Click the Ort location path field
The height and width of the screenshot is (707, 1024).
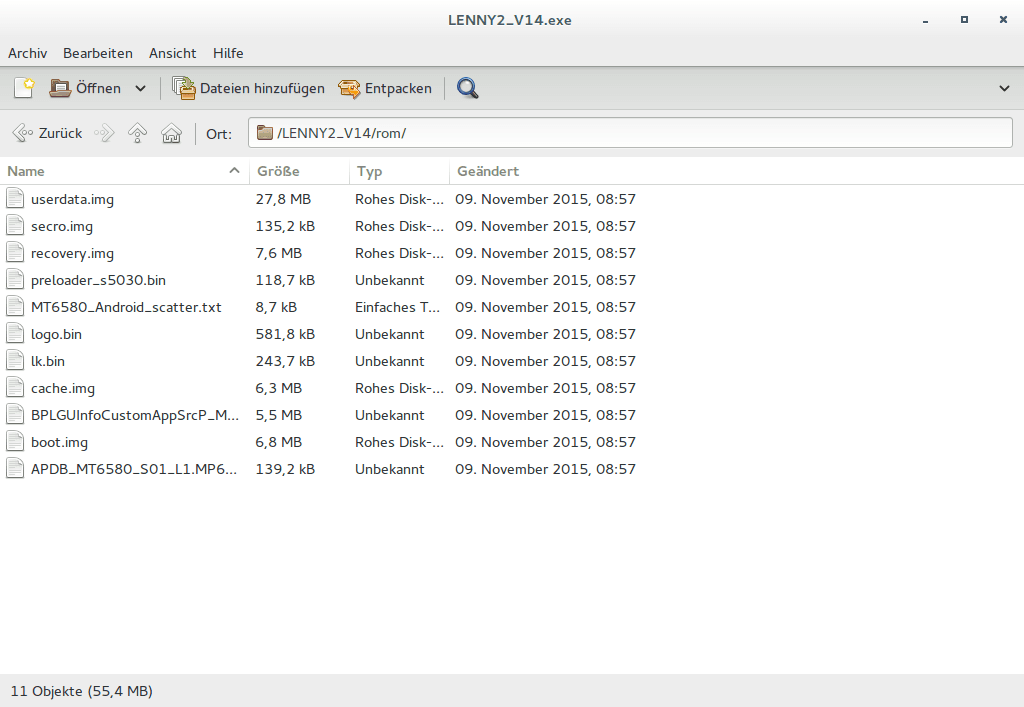(630, 133)
